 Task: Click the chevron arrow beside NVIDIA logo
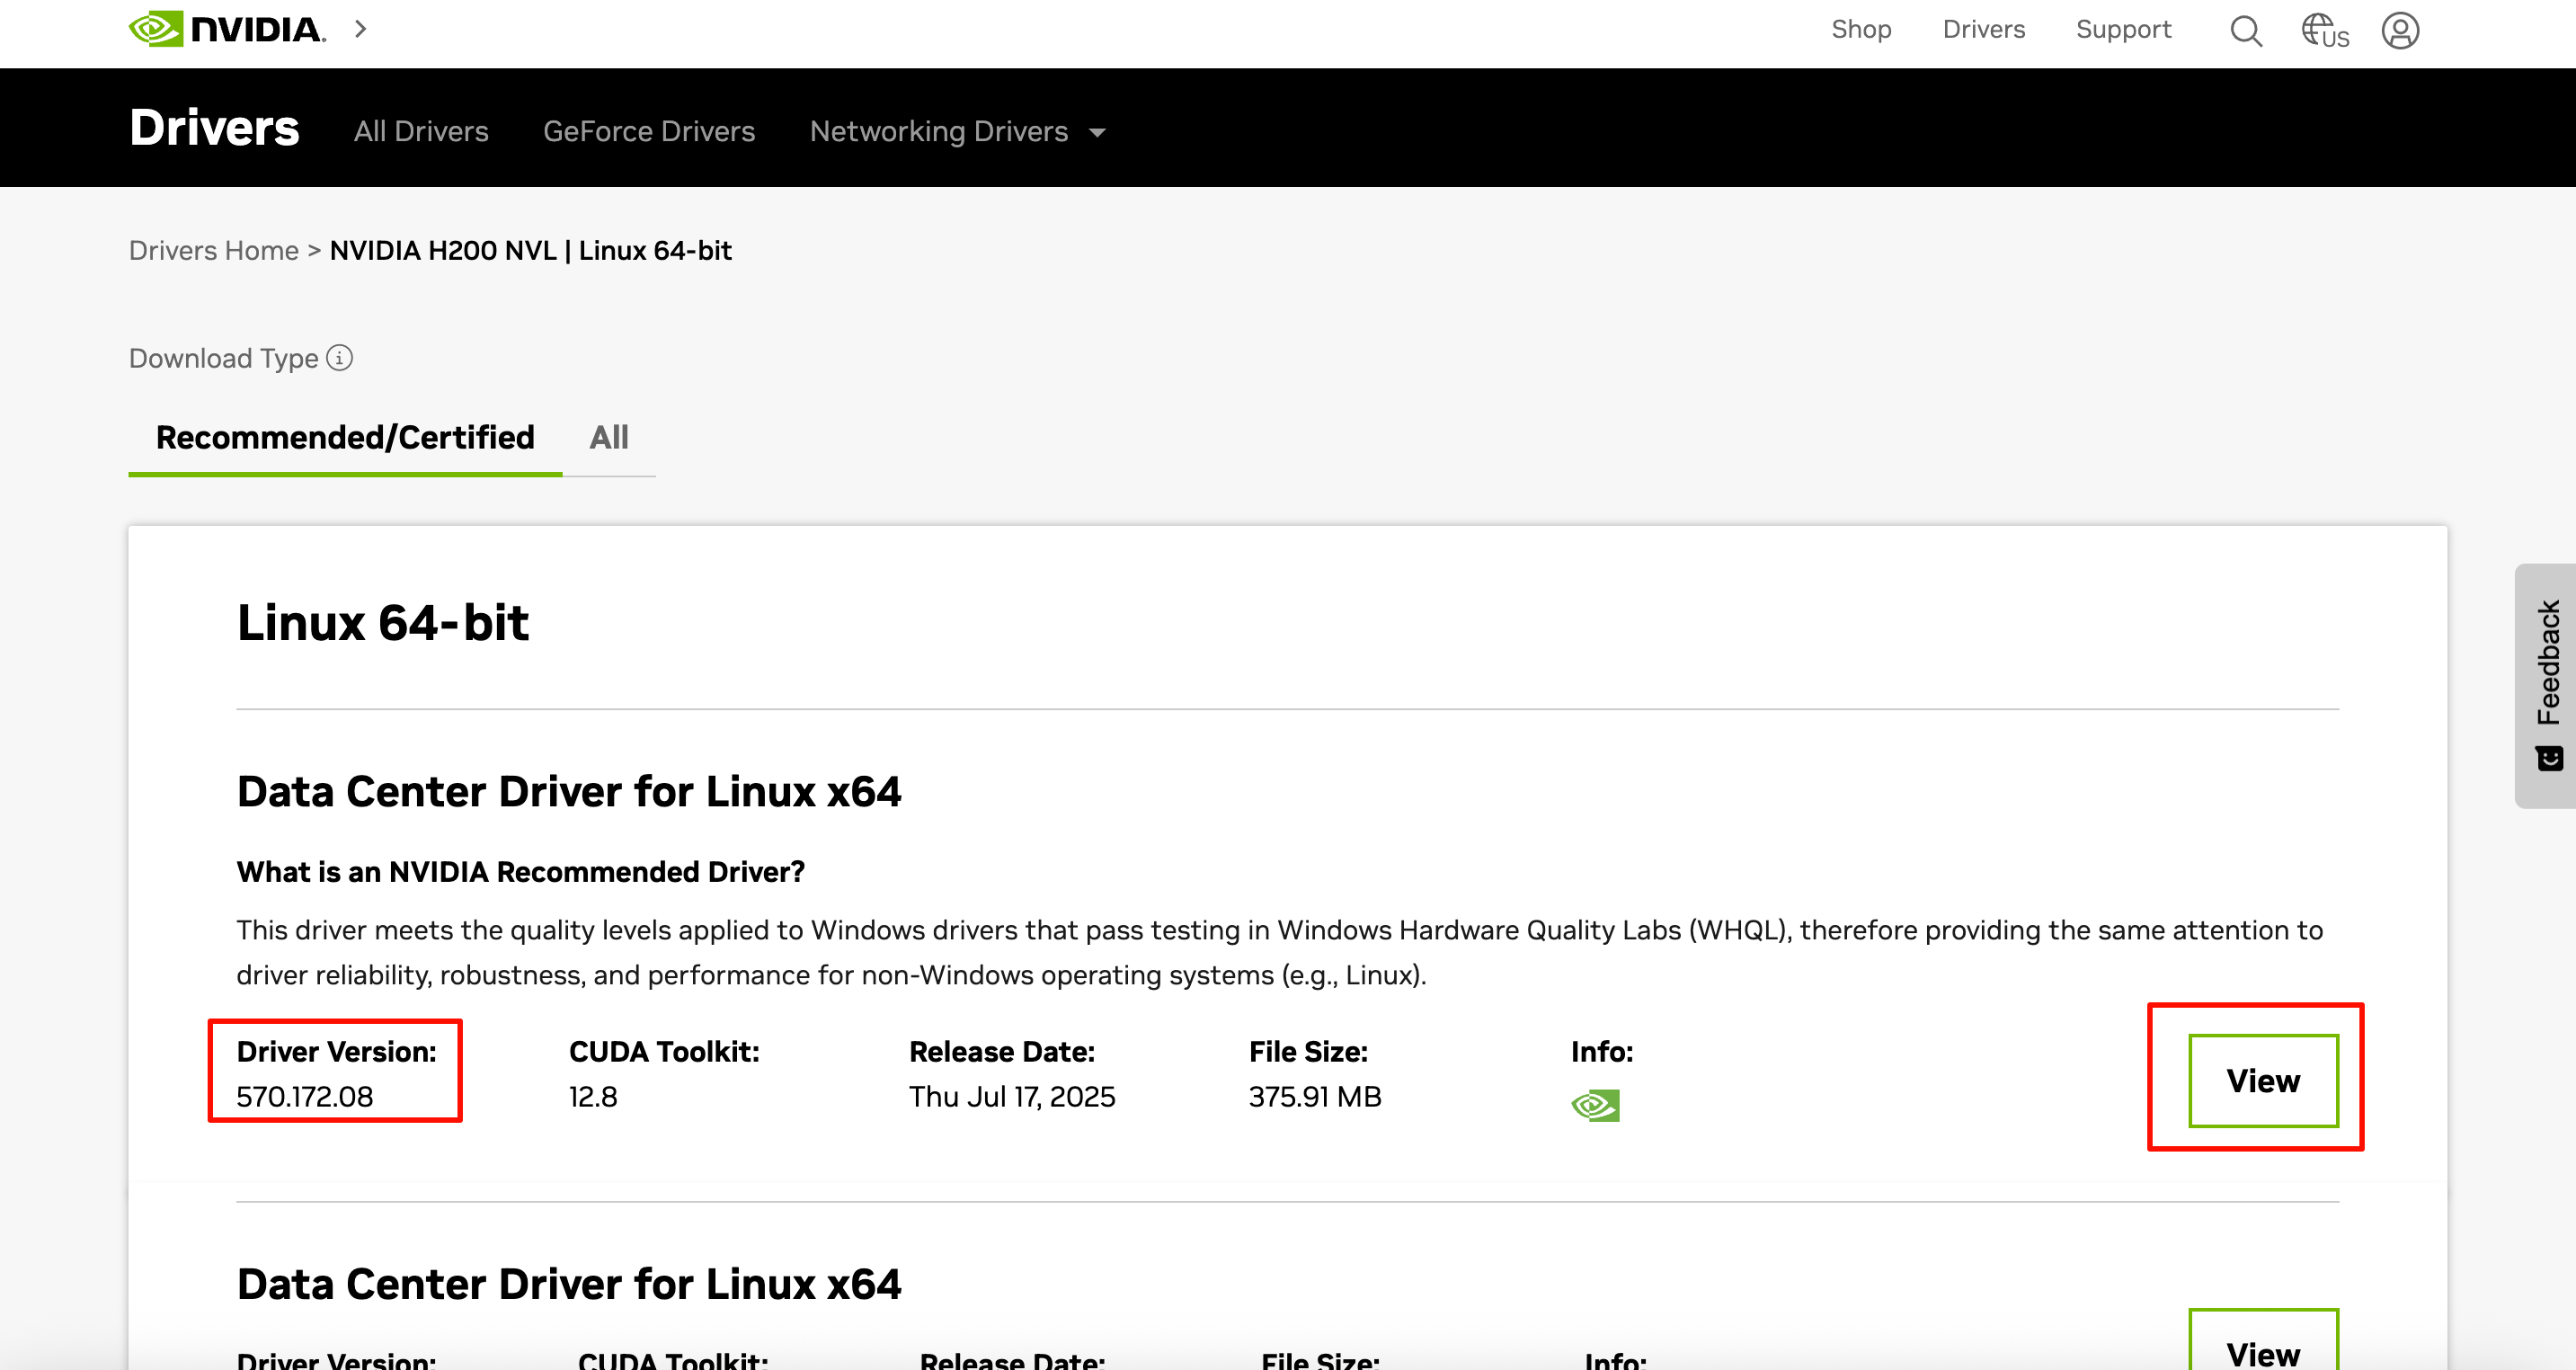(361, 29)
